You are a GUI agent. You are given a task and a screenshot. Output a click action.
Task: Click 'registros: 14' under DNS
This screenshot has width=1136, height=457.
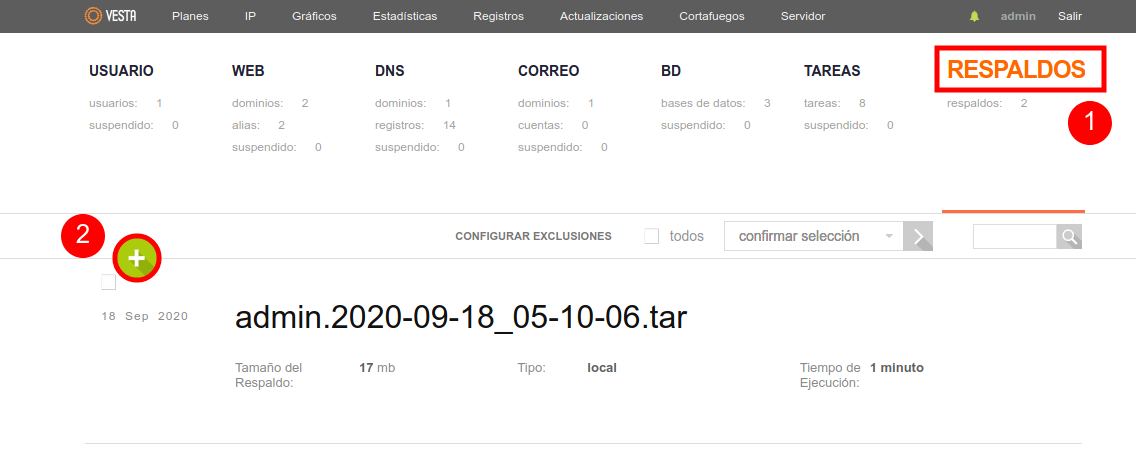click(x=415, y=125)
